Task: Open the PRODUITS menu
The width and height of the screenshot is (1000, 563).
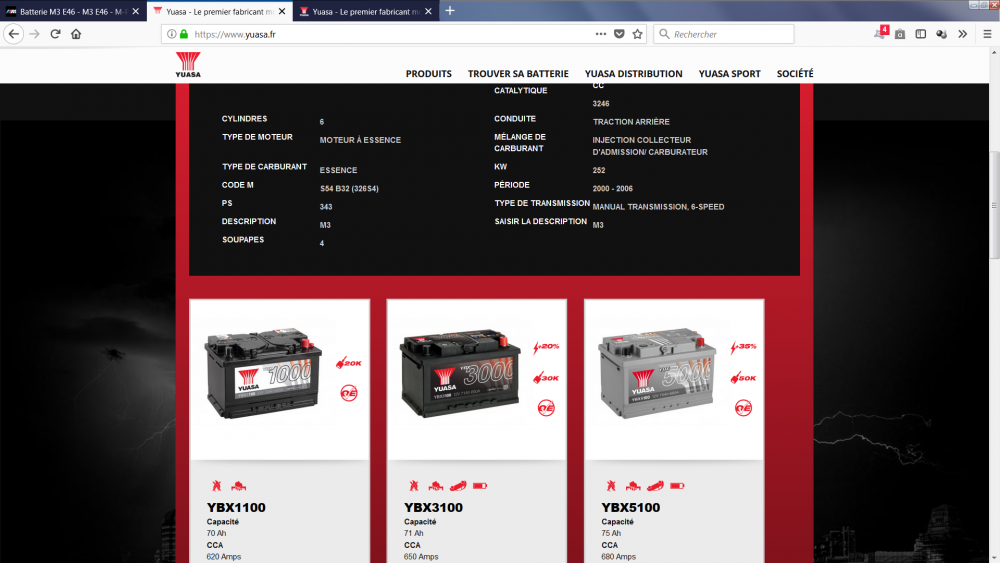Action: pyautogui.click(x=429, y=74)
